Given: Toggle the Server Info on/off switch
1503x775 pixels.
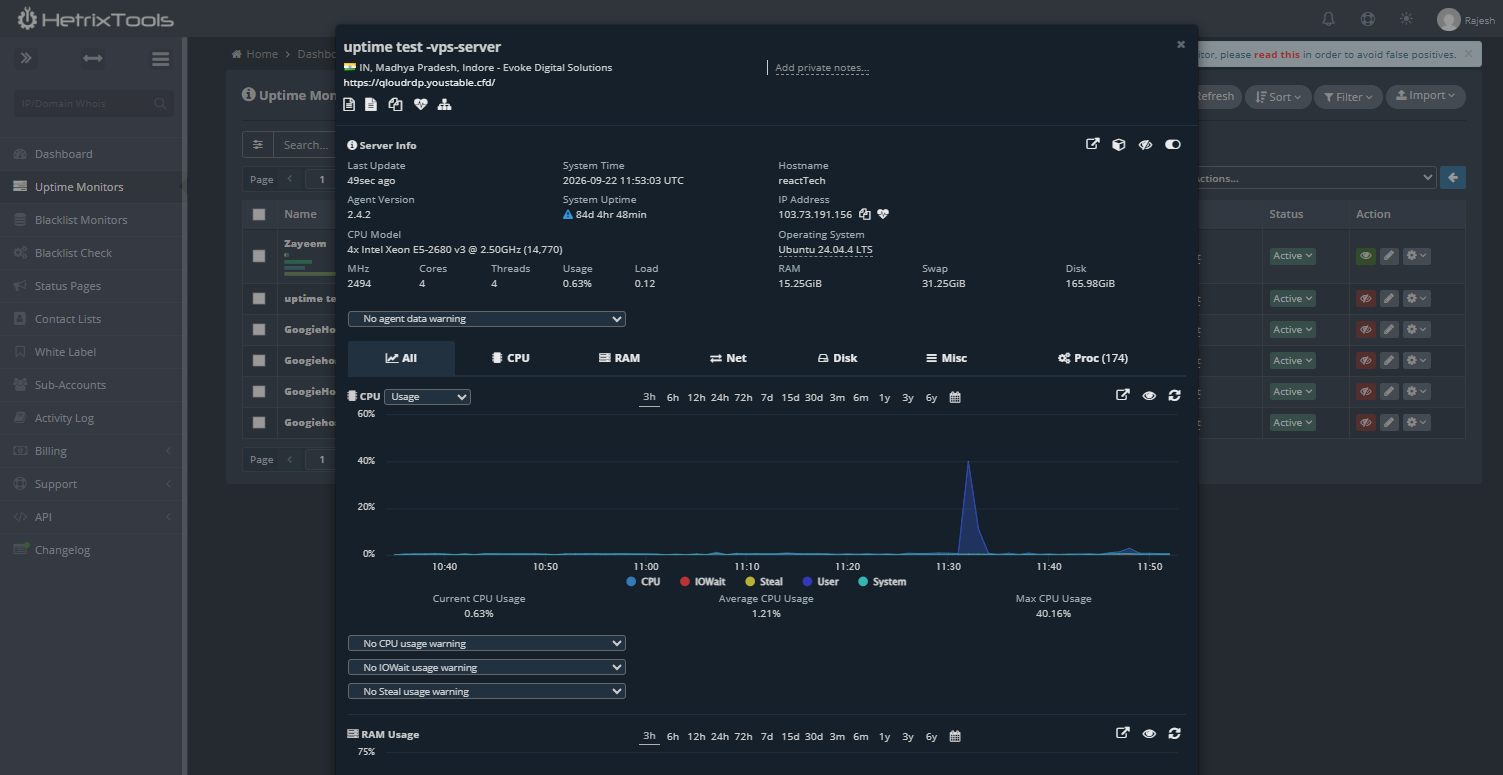Looking at the screenshot, I should 1173,144.
